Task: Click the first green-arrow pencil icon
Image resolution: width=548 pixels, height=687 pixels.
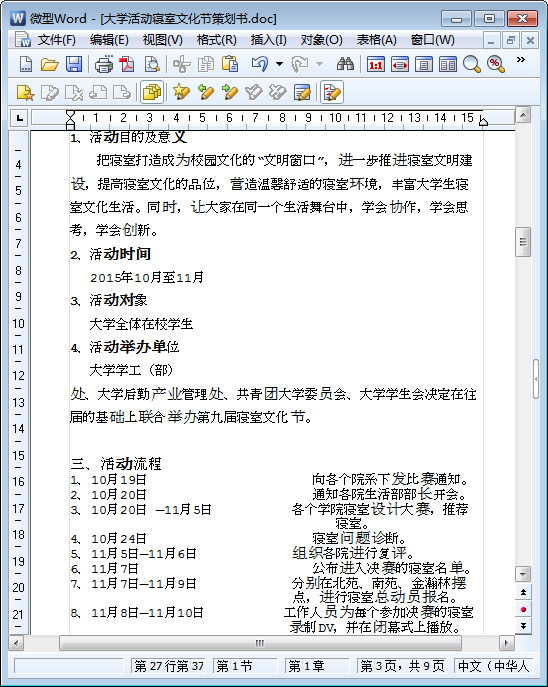Action: click(x=206, y=92)
